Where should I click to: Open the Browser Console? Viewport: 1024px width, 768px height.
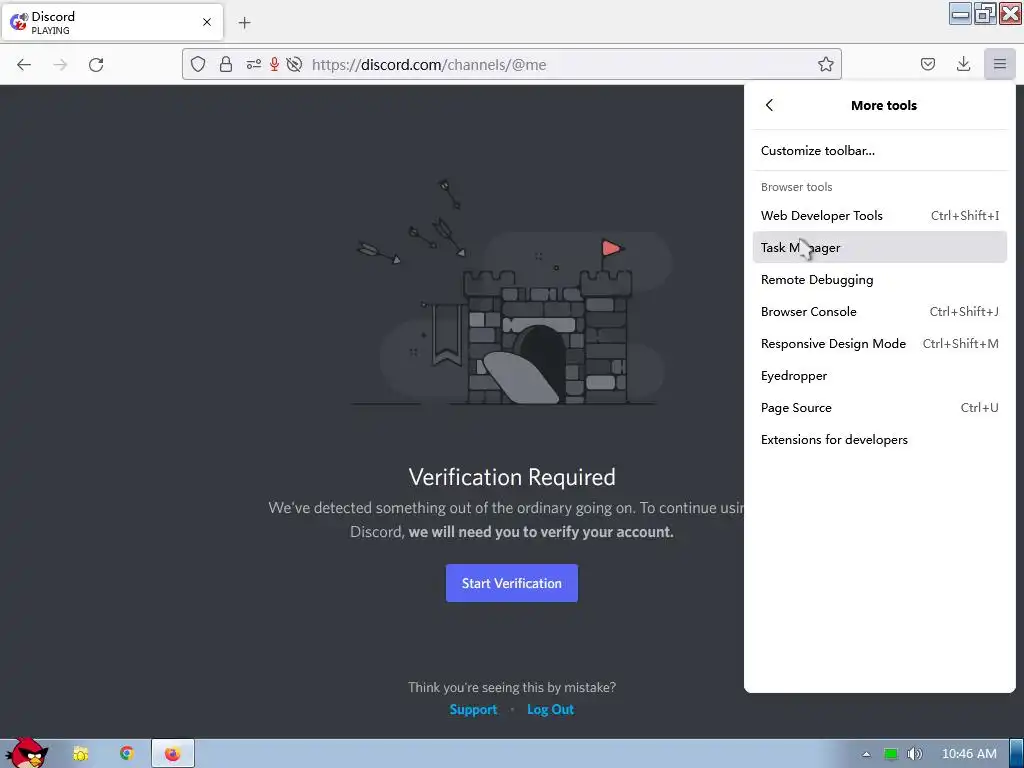(x=880, y=312)
